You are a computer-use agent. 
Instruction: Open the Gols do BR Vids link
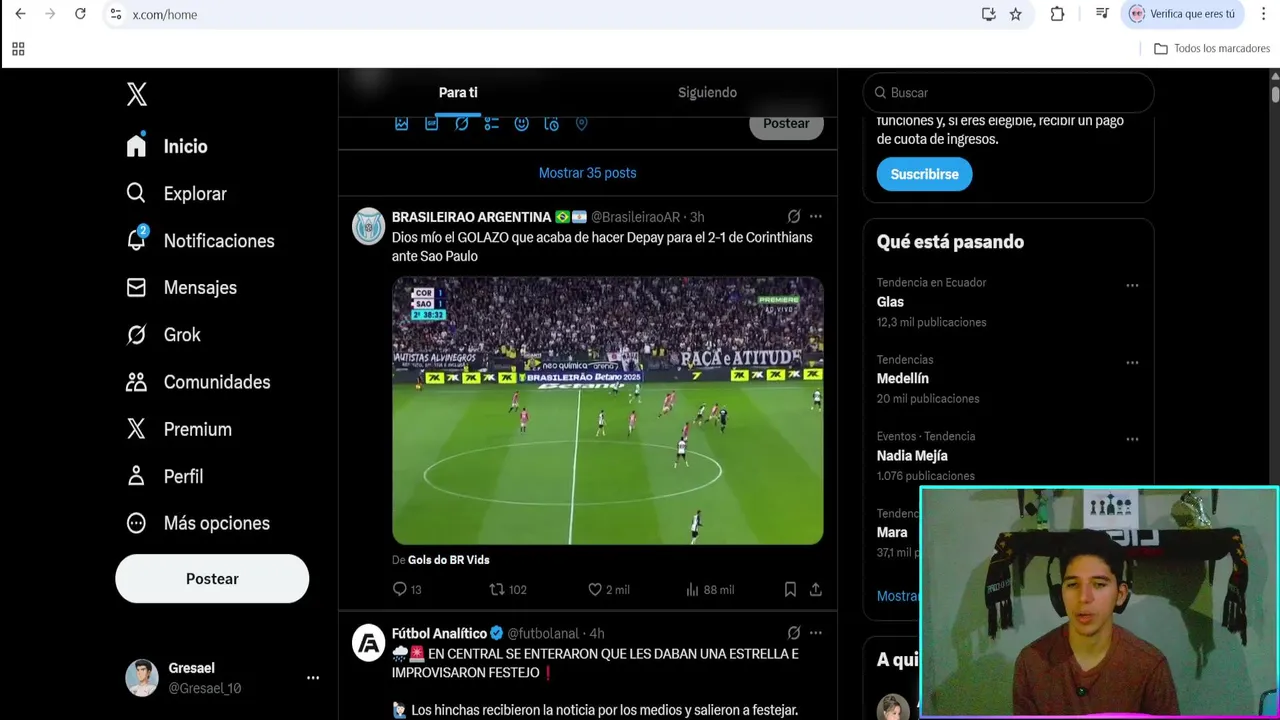click(x=448, y=560)
